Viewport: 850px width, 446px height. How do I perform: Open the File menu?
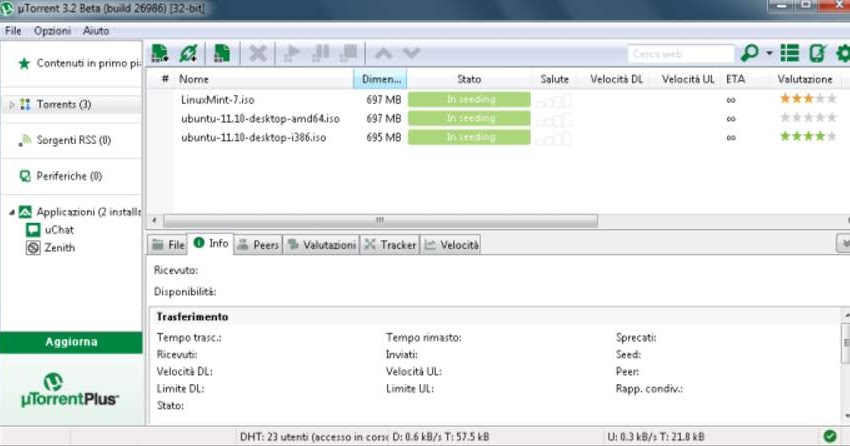13,31
